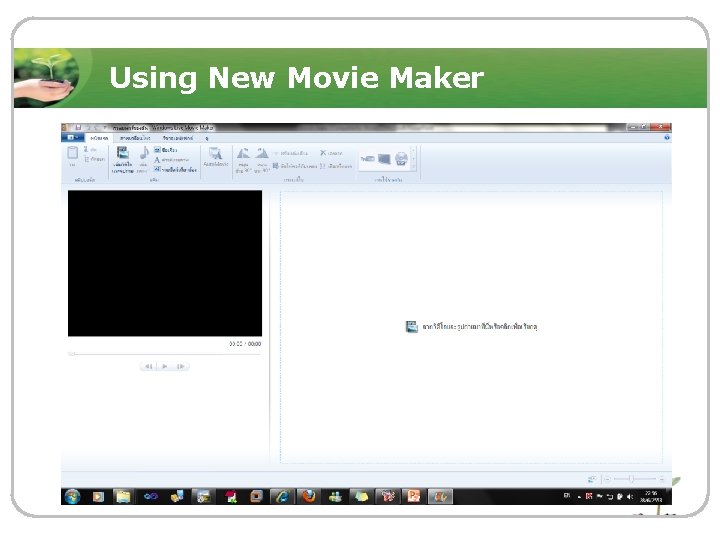Click the volume speaker tray icon

coord(629,496)
